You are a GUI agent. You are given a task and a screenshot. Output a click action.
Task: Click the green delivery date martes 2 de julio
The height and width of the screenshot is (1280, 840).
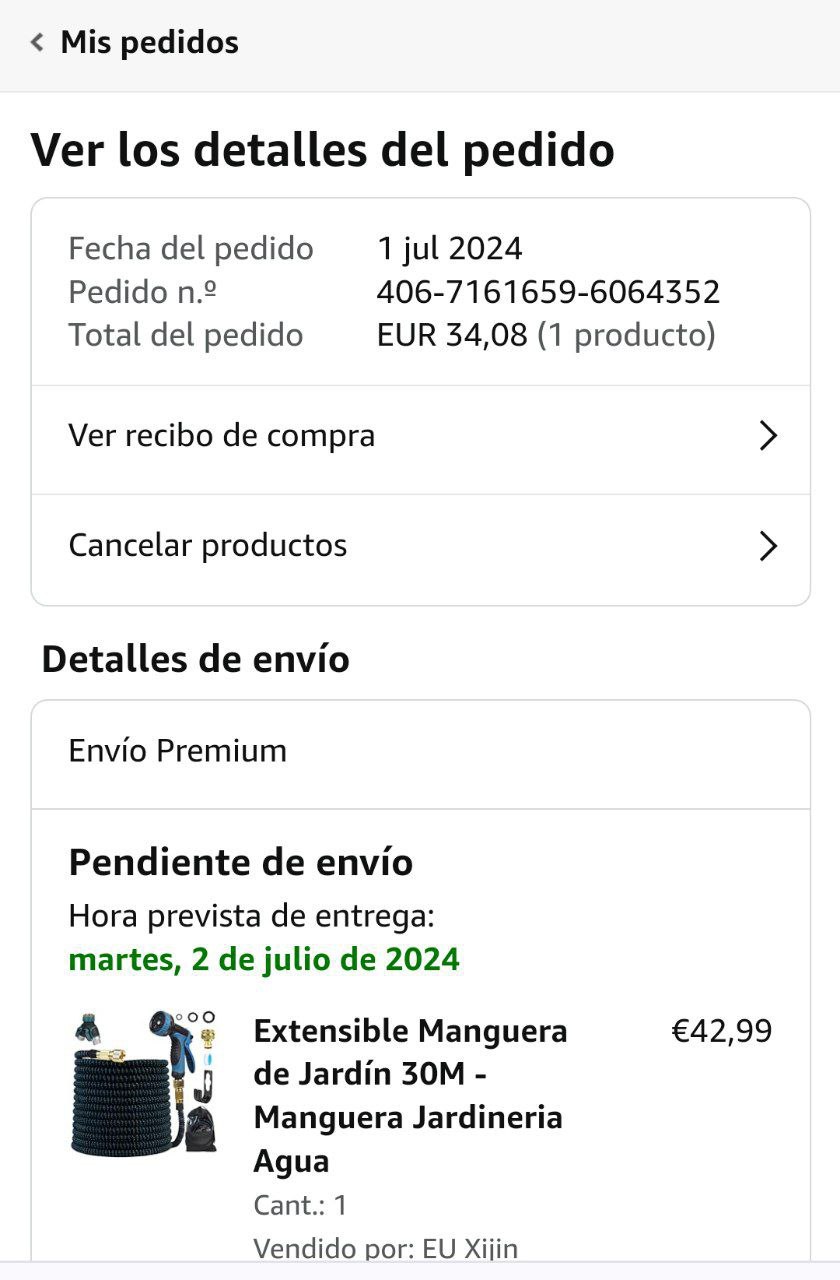(264, 960)
